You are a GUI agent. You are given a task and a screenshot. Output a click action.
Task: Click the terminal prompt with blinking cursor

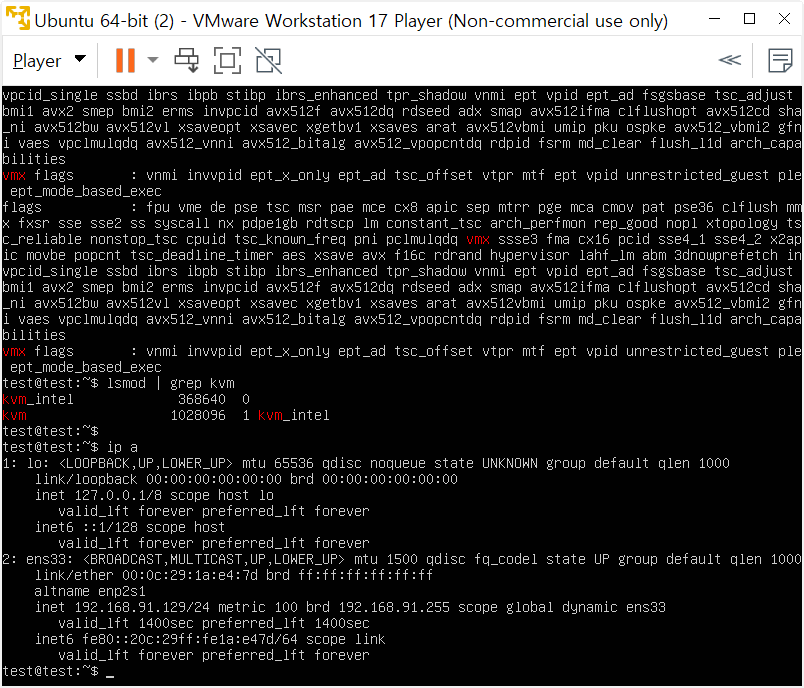[x=58, y=671]
